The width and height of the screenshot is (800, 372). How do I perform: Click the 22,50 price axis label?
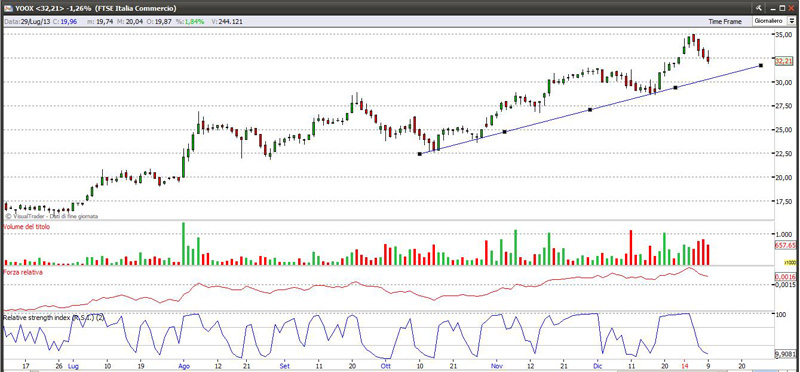(x=783, y=154)
